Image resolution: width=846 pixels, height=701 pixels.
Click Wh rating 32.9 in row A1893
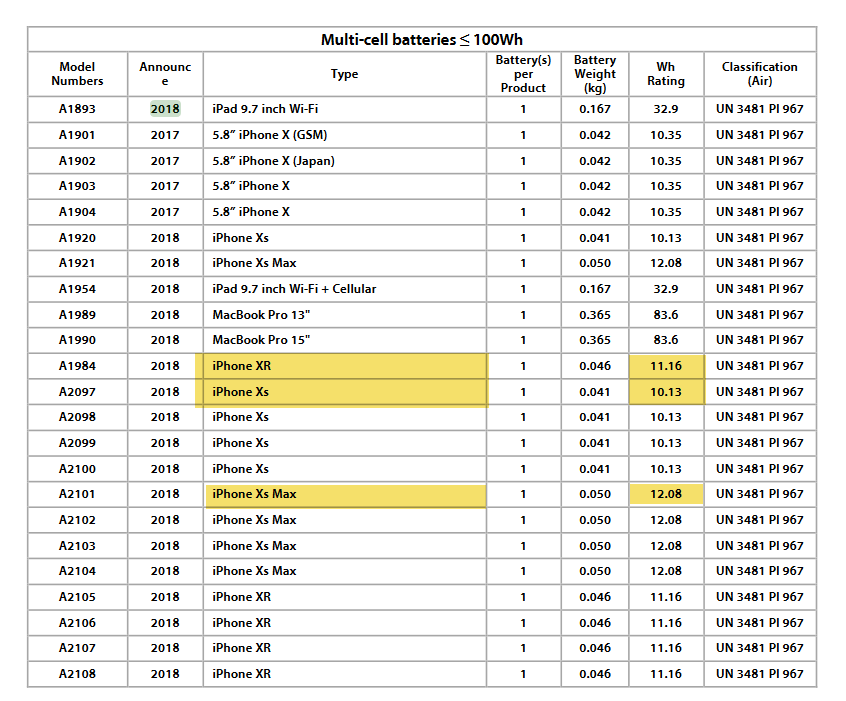click(666, 109)
